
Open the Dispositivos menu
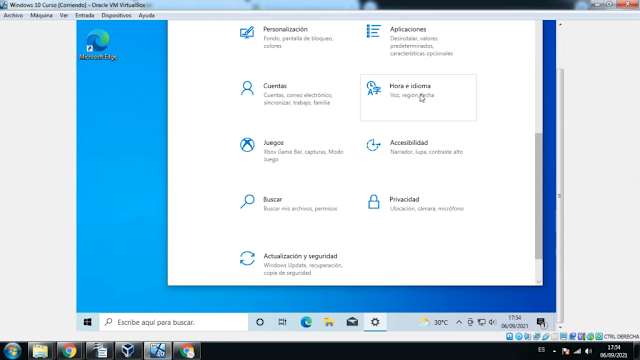[116, 16]
